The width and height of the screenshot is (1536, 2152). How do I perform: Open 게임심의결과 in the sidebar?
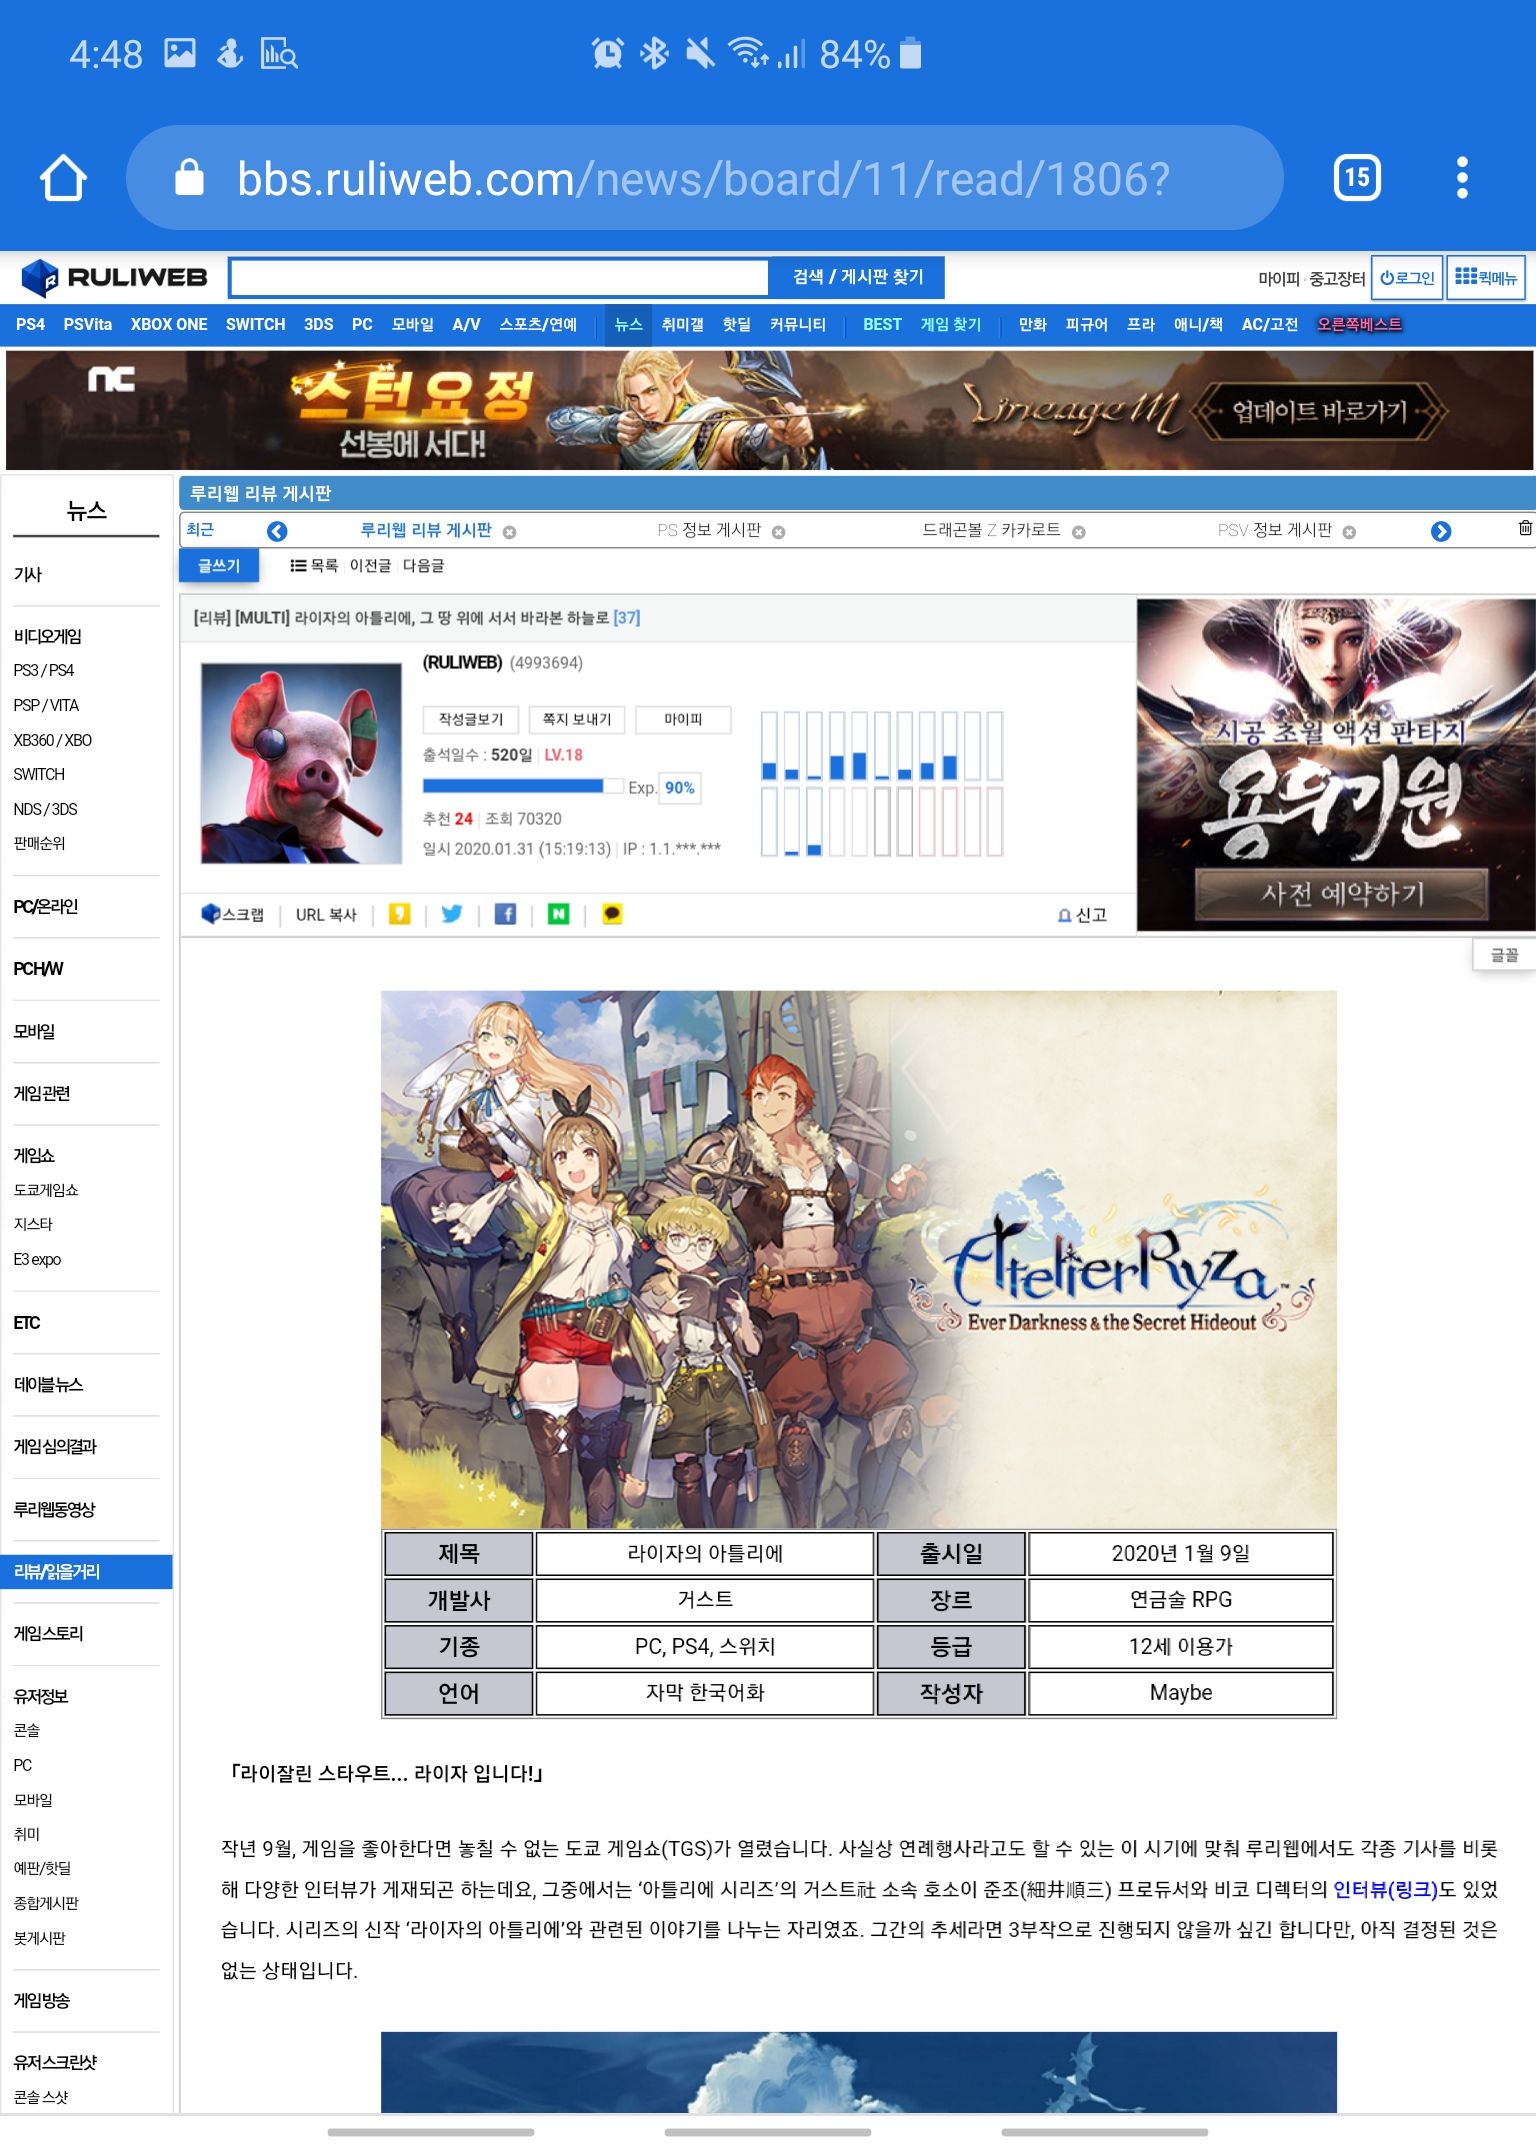(x=55, y=1447)
